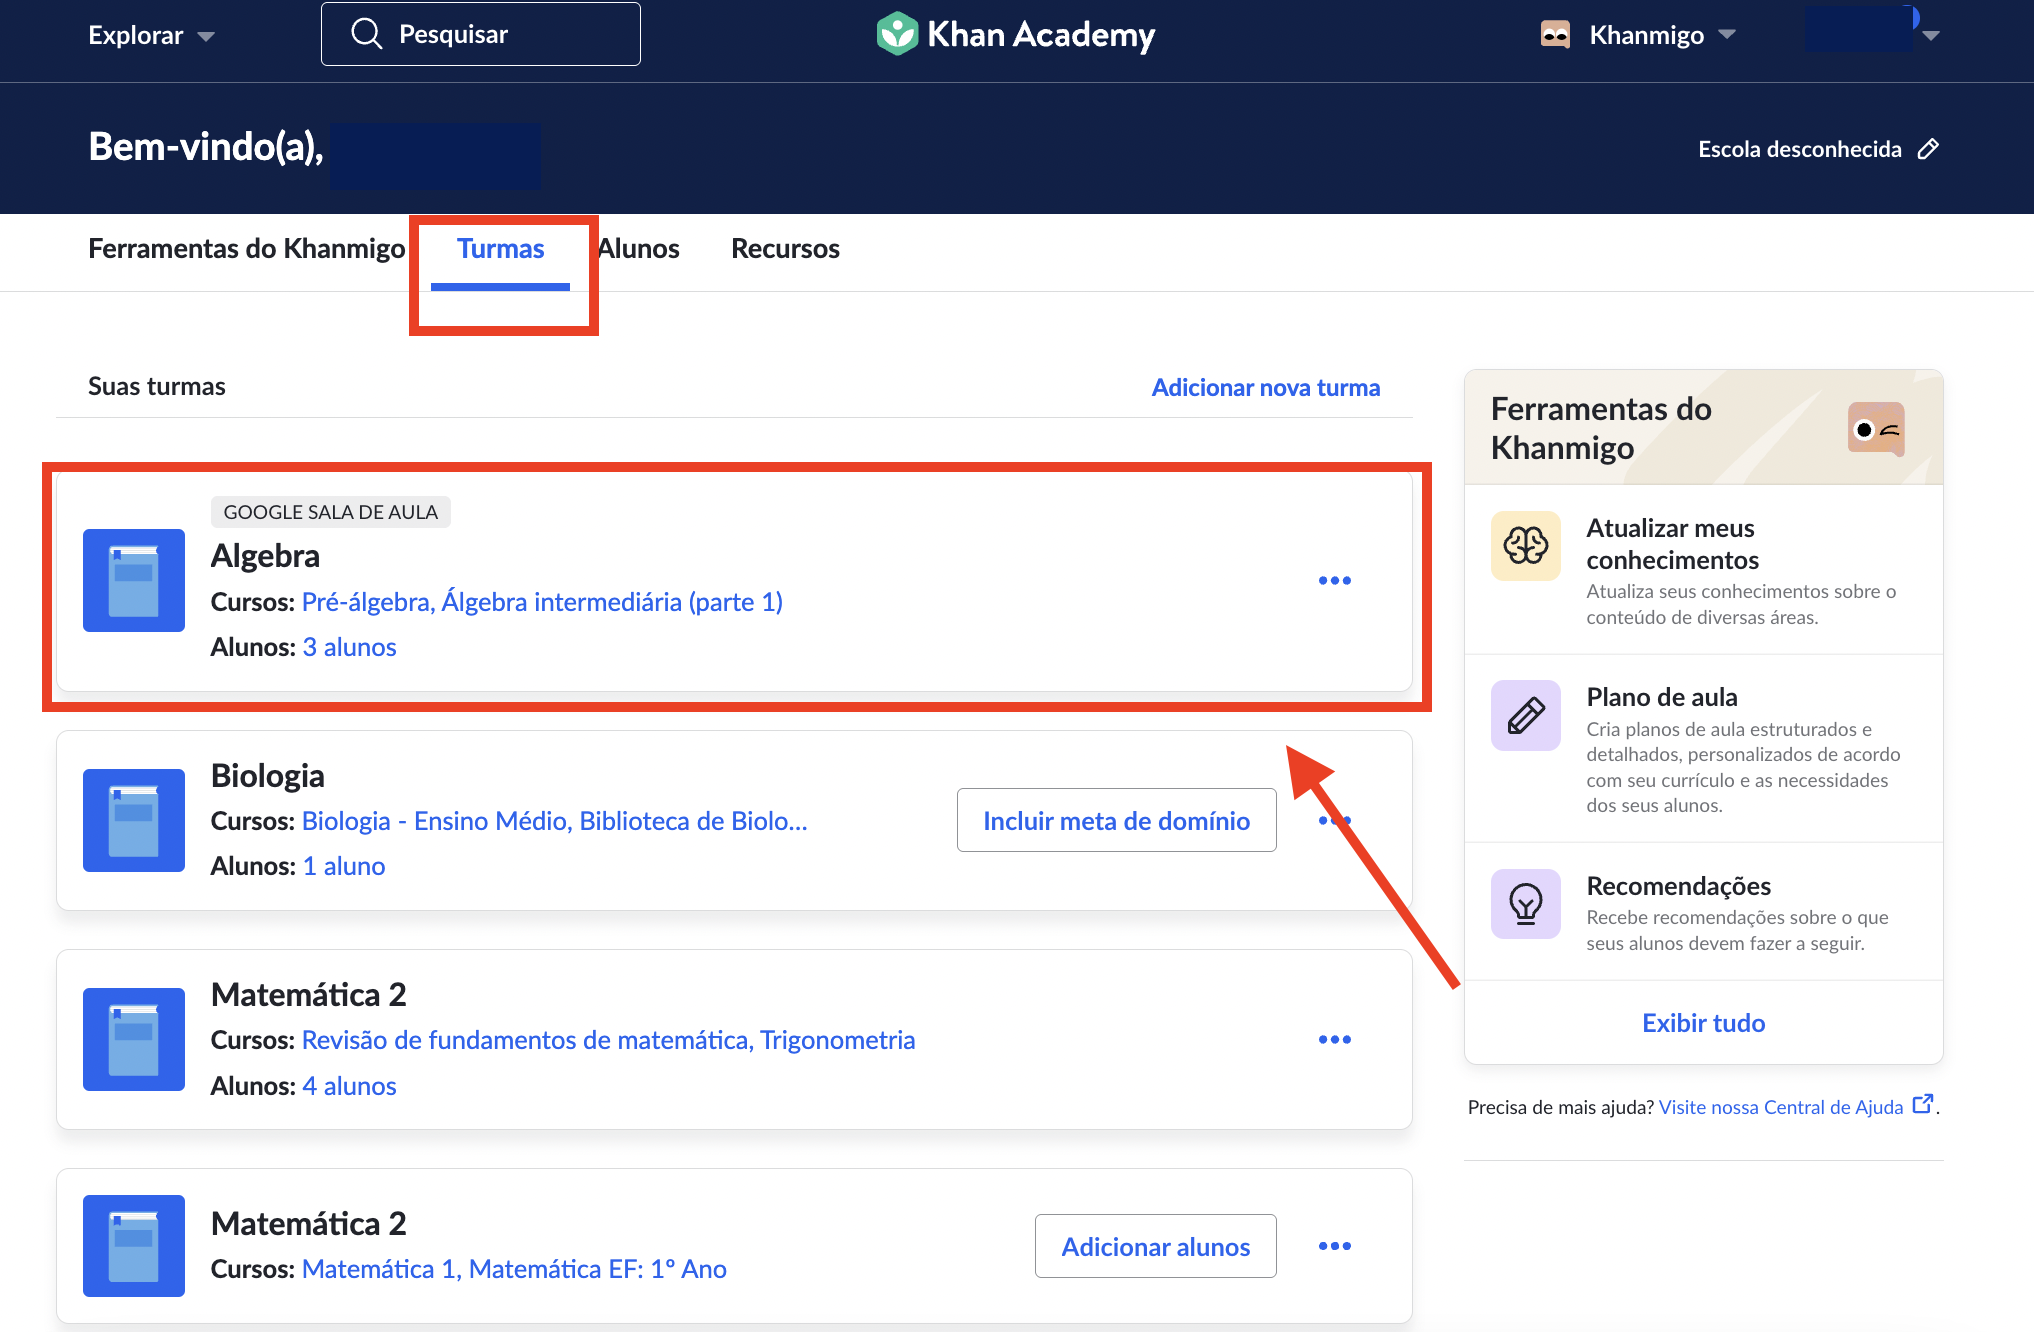Edit school via pencil icon
Image resolution: width=2034 pixels, height=1332 pixels.
1928,149
